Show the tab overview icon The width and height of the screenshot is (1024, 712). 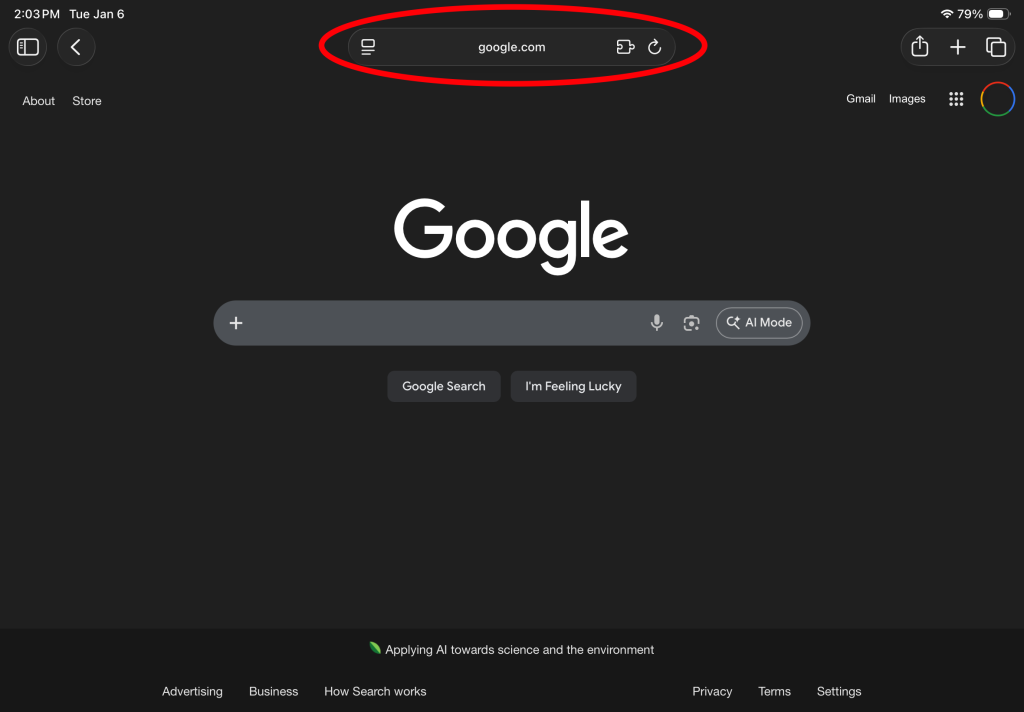(x=995, y=47)
